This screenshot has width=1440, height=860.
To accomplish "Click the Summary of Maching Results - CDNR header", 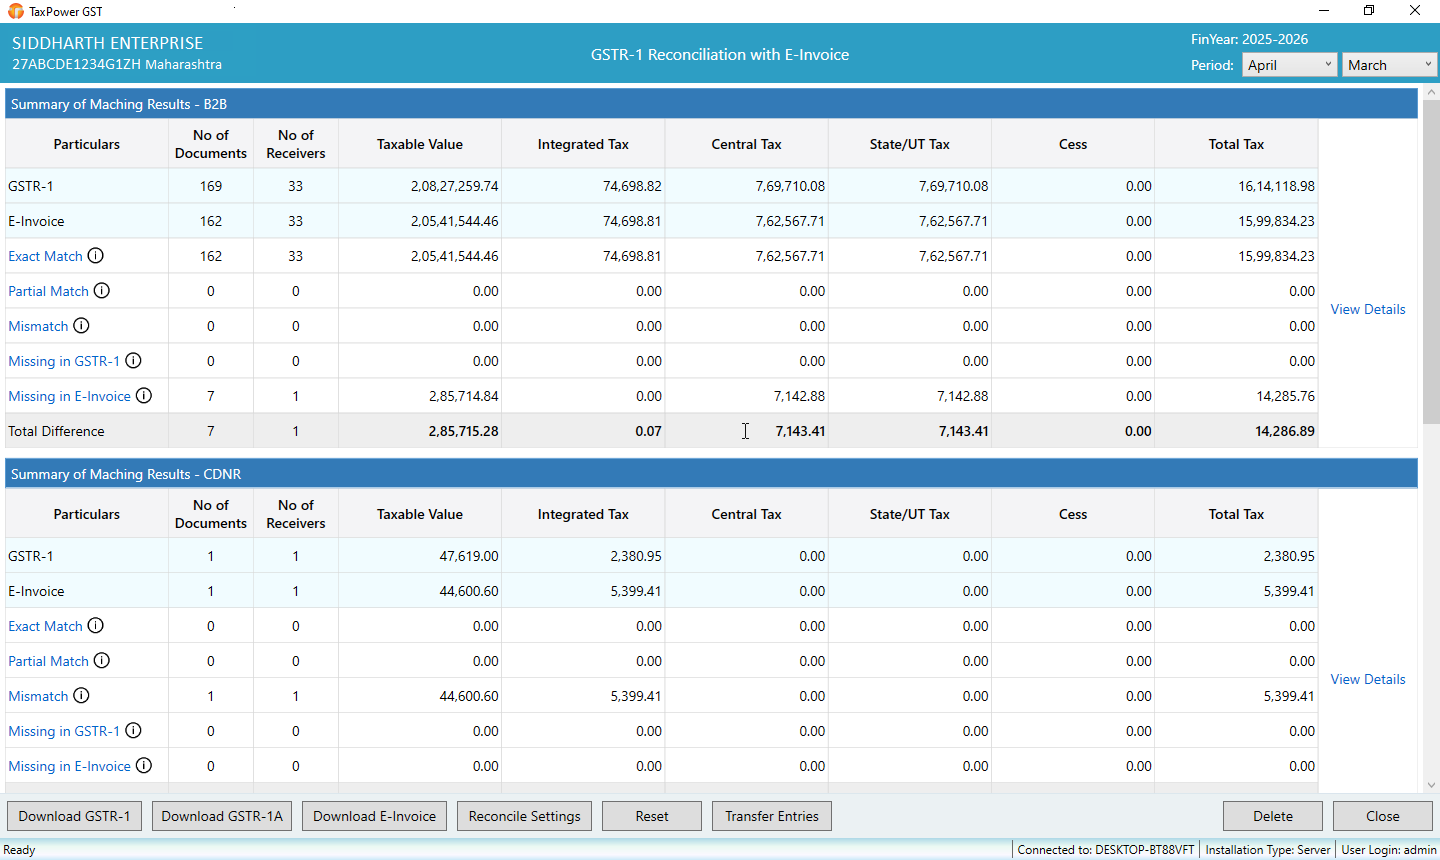I will pyautogui.click(x=711, y=474).
